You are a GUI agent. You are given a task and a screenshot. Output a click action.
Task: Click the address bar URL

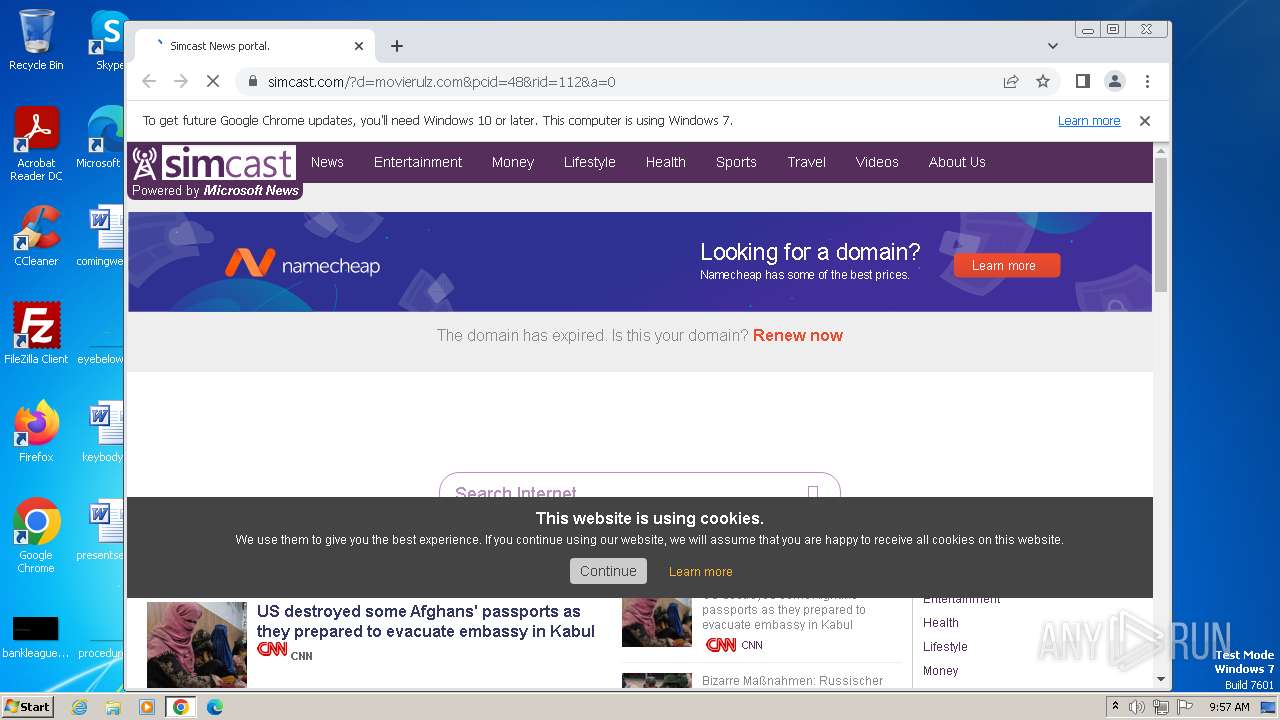(x=441, y=82)
